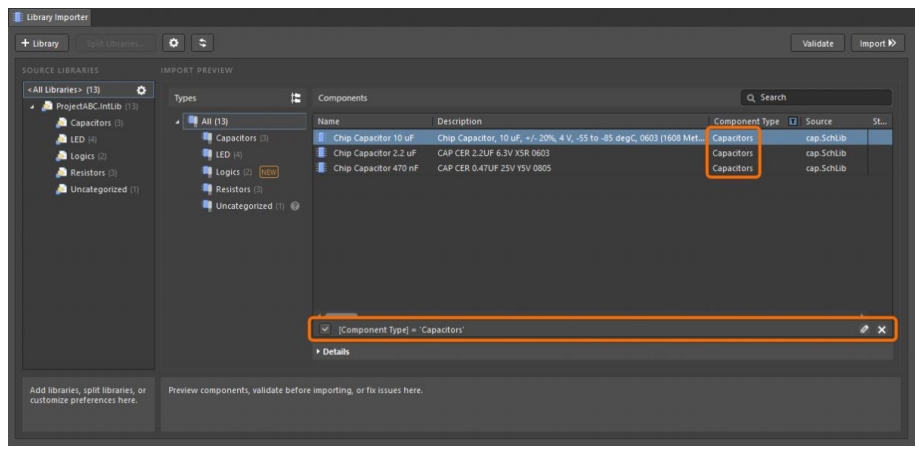Click component icon of Chip Capacitor 10 uF
The height and width of the screenshot is (451, 919).
pyautogui.click(x=321, y=137)
